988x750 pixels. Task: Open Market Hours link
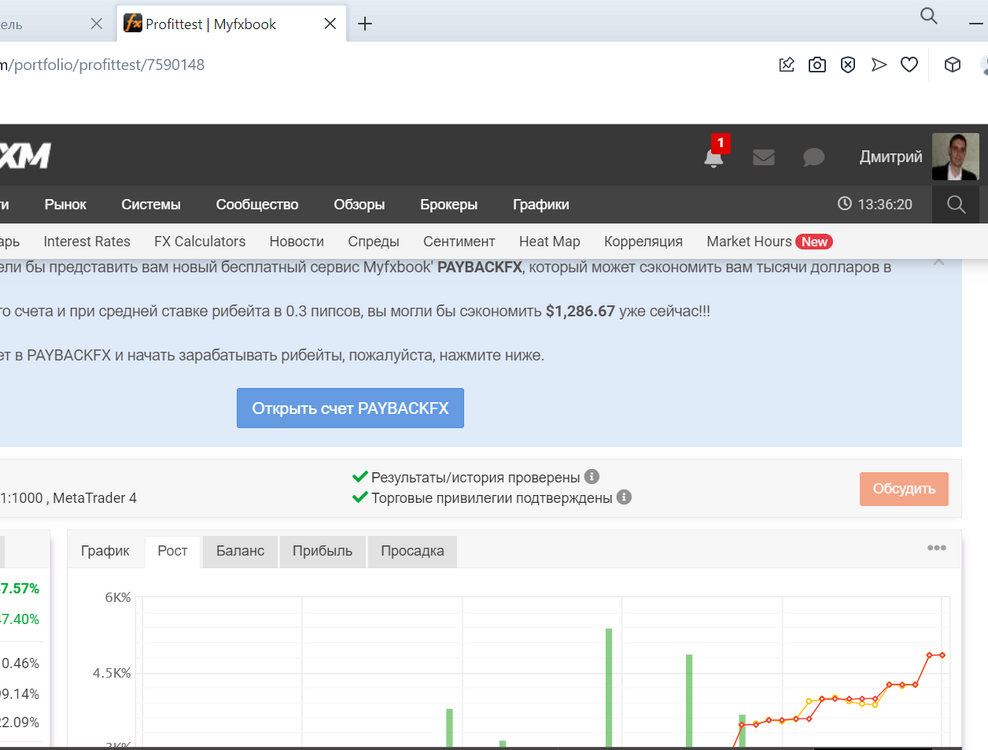click(749, 241)
